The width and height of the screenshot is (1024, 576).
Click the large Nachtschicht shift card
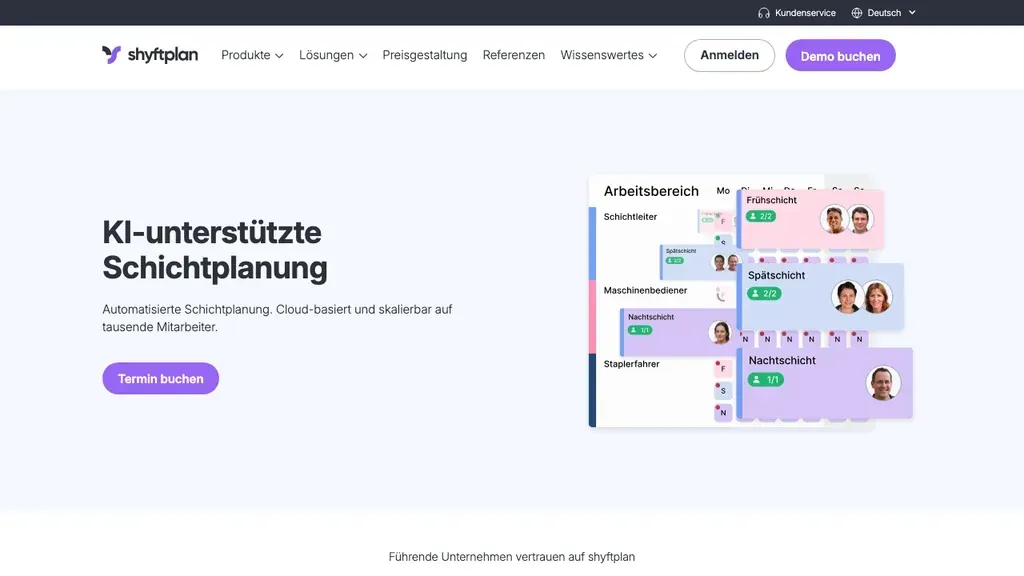[x=824, y=383]
